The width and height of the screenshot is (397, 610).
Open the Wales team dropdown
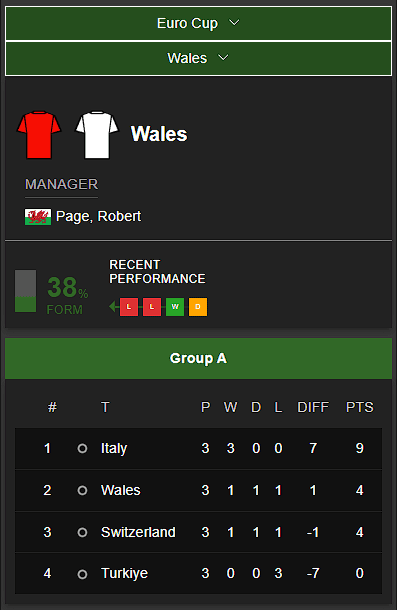pos(198,58)
